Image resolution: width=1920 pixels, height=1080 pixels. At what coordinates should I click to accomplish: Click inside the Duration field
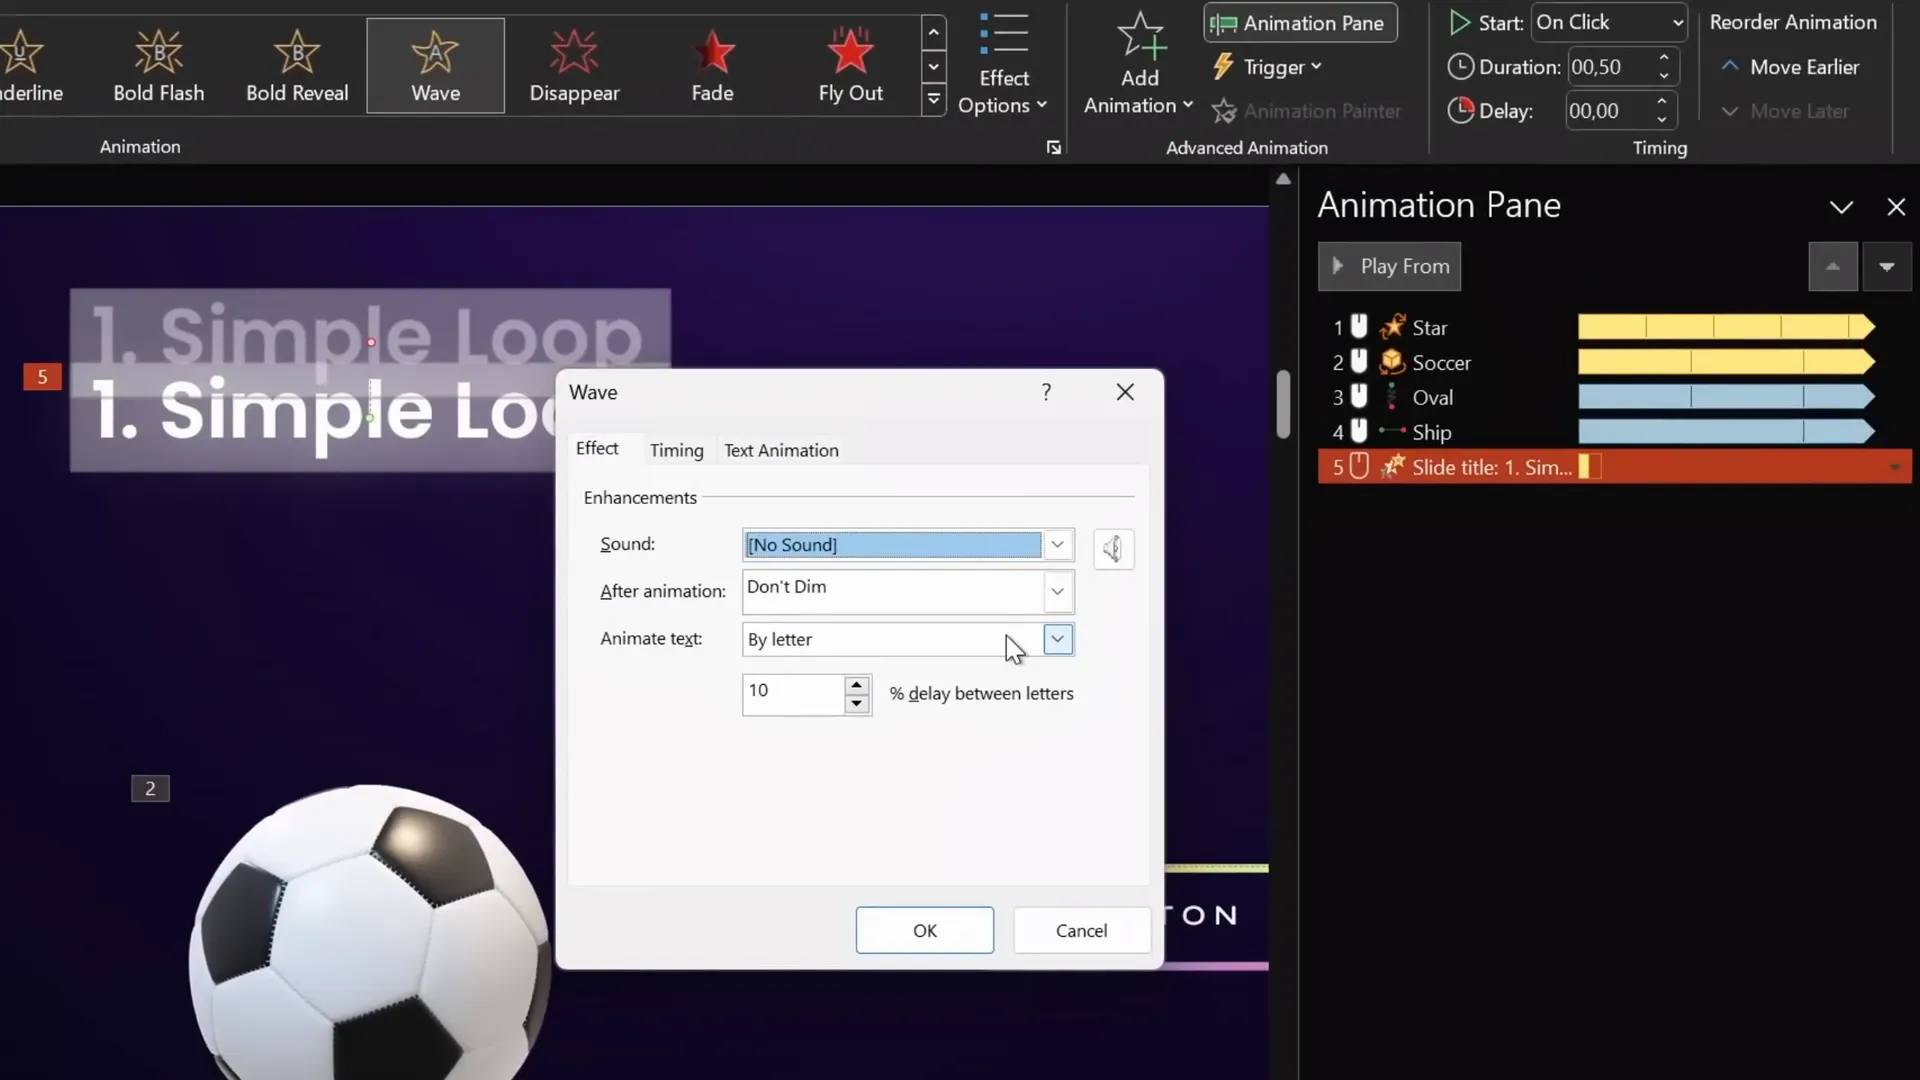(x=1608, y=67)
